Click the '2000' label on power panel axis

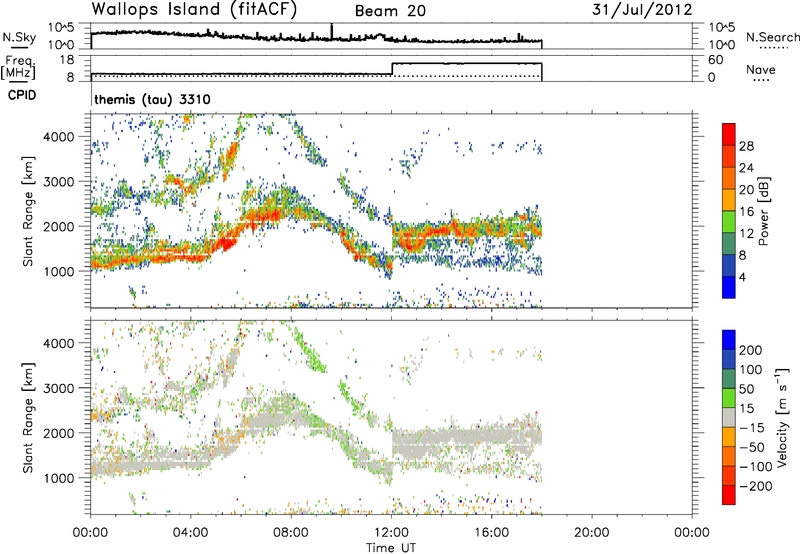pos(59,226)
